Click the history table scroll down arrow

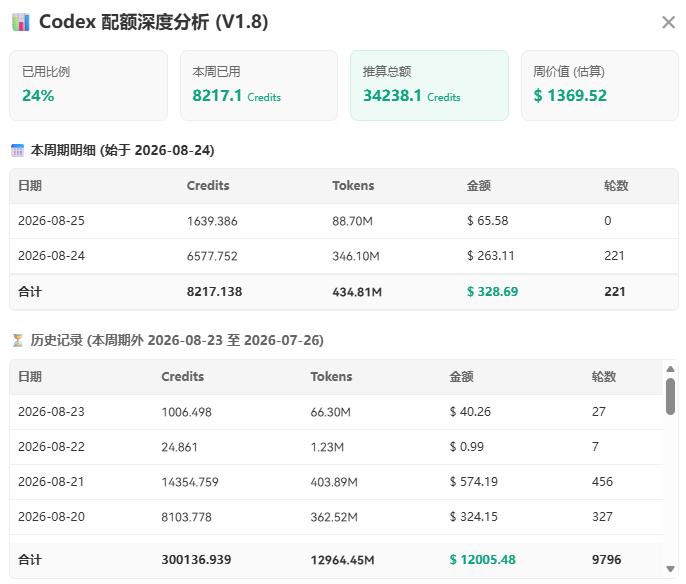tap(670, 569)
